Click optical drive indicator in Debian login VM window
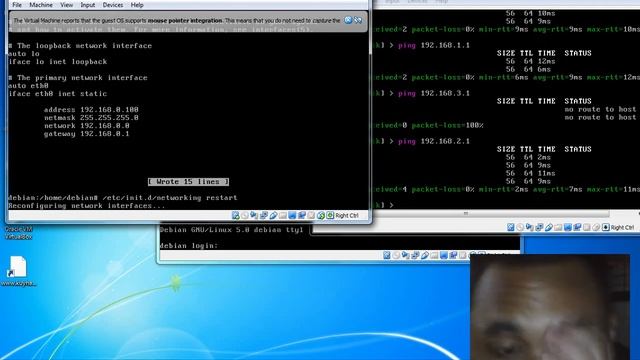The height and width of the screenshot is (360, 640). [x=396, y=256]
